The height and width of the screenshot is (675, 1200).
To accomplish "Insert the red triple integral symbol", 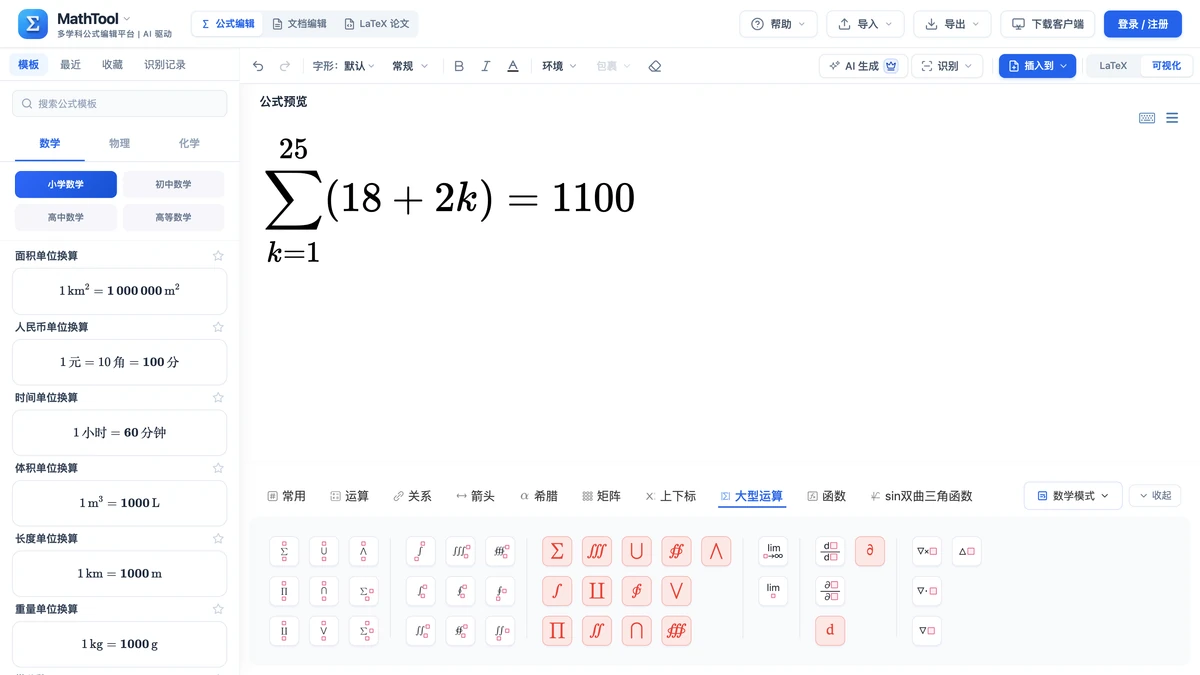I will [x=597, y=551].
